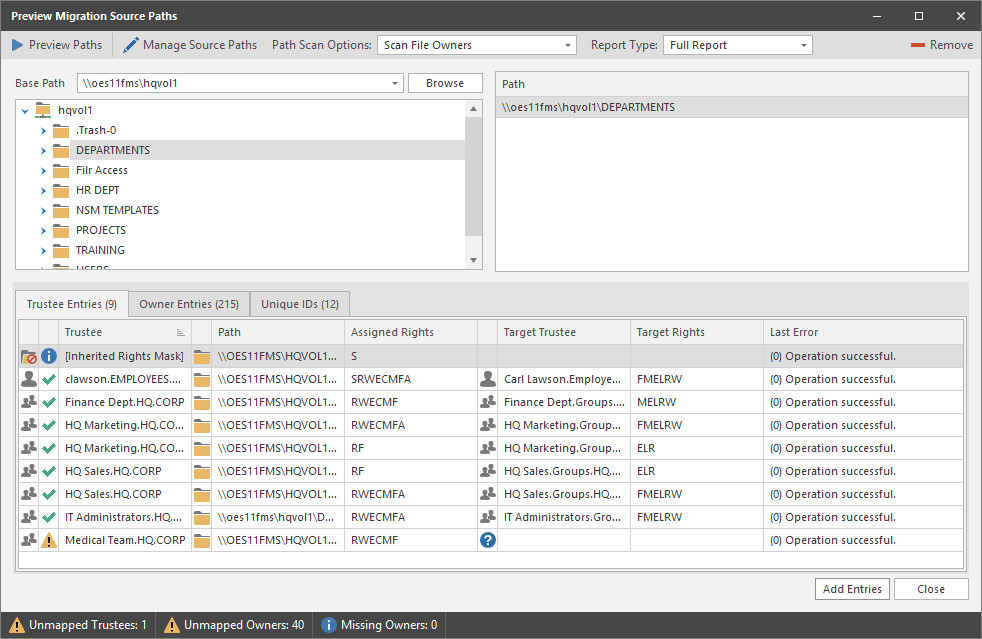Collapse the hqvol1 tree node
The height and width of the screenshot is (639, 982).
click(x=25, y=111)
